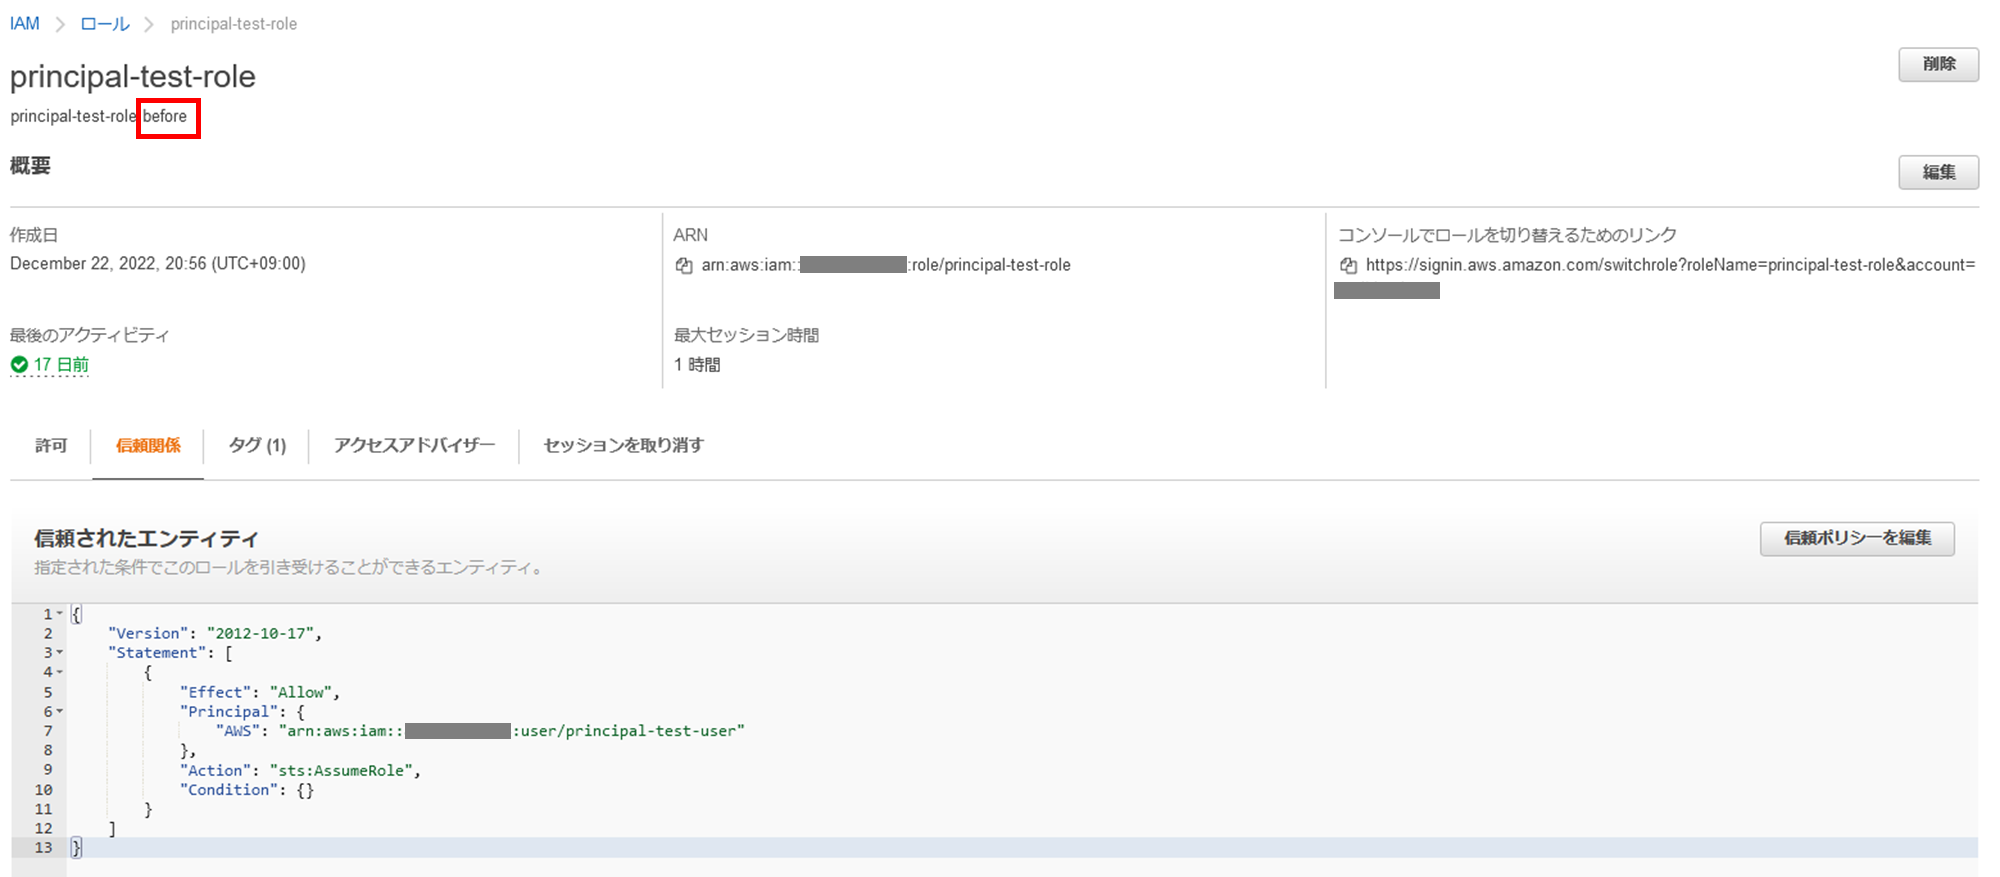Viewport: 2000px width, 877px height.
Task: Click the December 22, 2022 creation date
Action: 158,264
